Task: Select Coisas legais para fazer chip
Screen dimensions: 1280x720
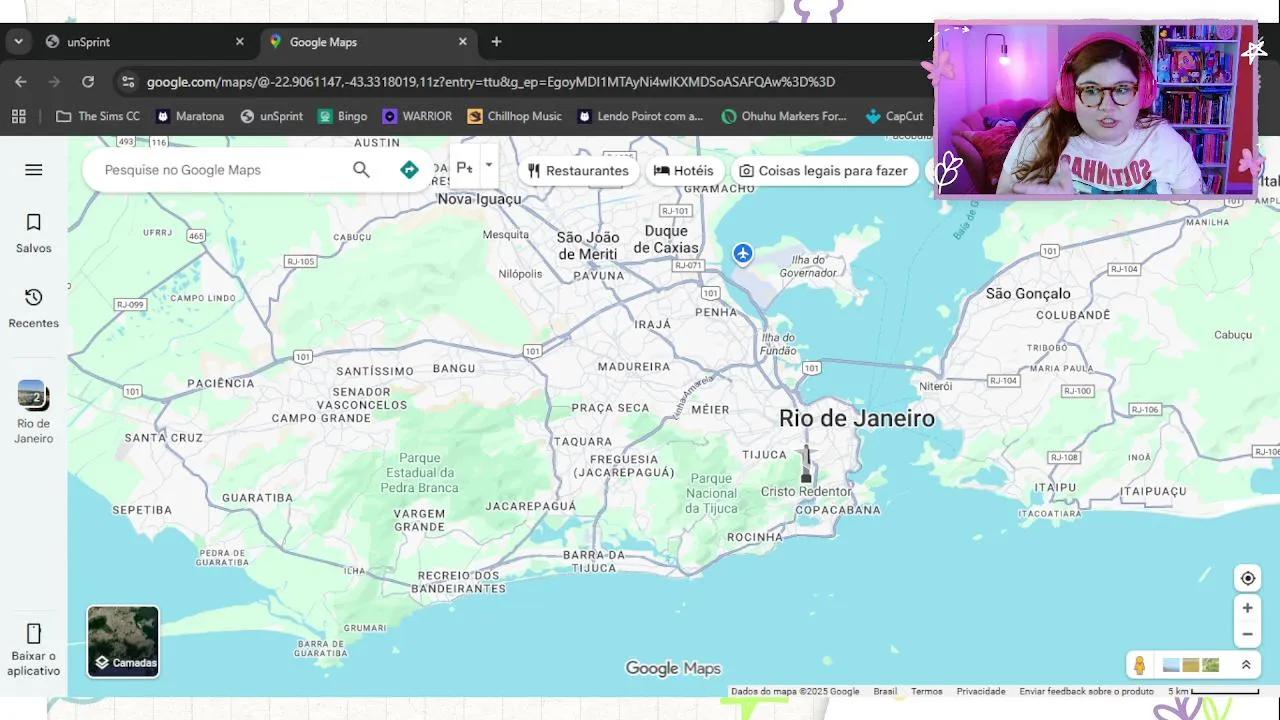Action: (x=824, y=171)
